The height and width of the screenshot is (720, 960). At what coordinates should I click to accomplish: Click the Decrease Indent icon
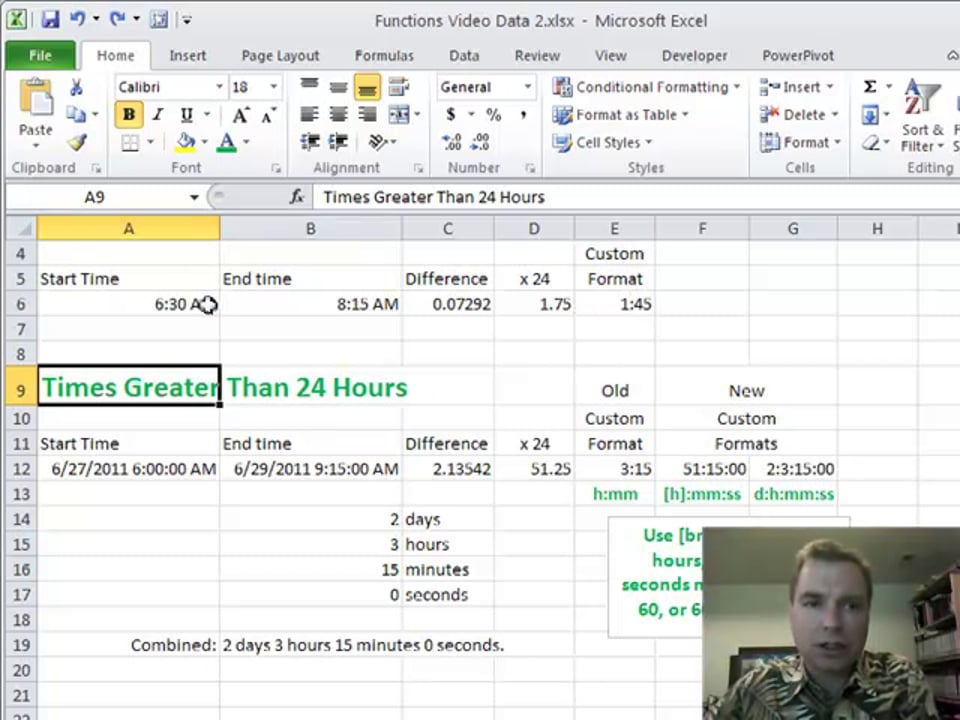coord(310,143)
